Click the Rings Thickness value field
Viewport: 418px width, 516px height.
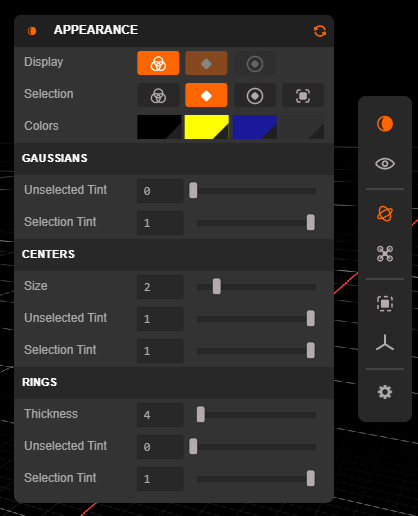tap(160, 415)
